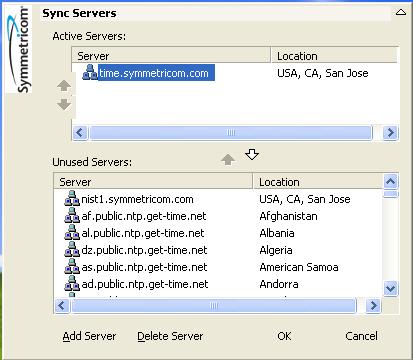This screenshot has width=413, height=360.
Task: Click Unused Servers scroll up arrow
Action: tap(390, 182)
